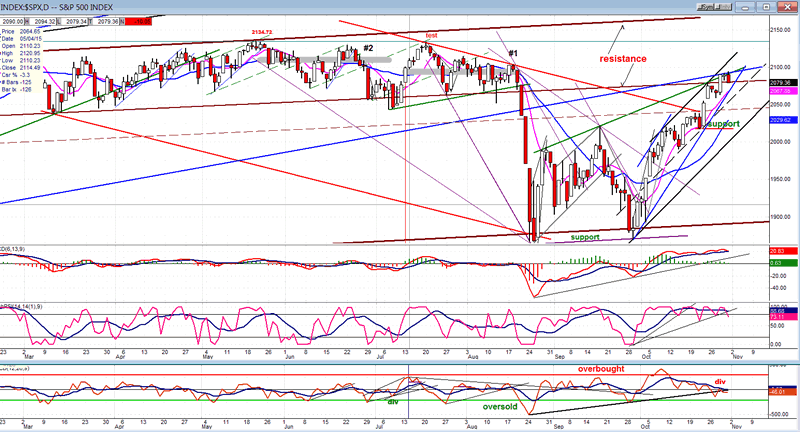
Task: Click the second small button in title bar
Action: 723,7
